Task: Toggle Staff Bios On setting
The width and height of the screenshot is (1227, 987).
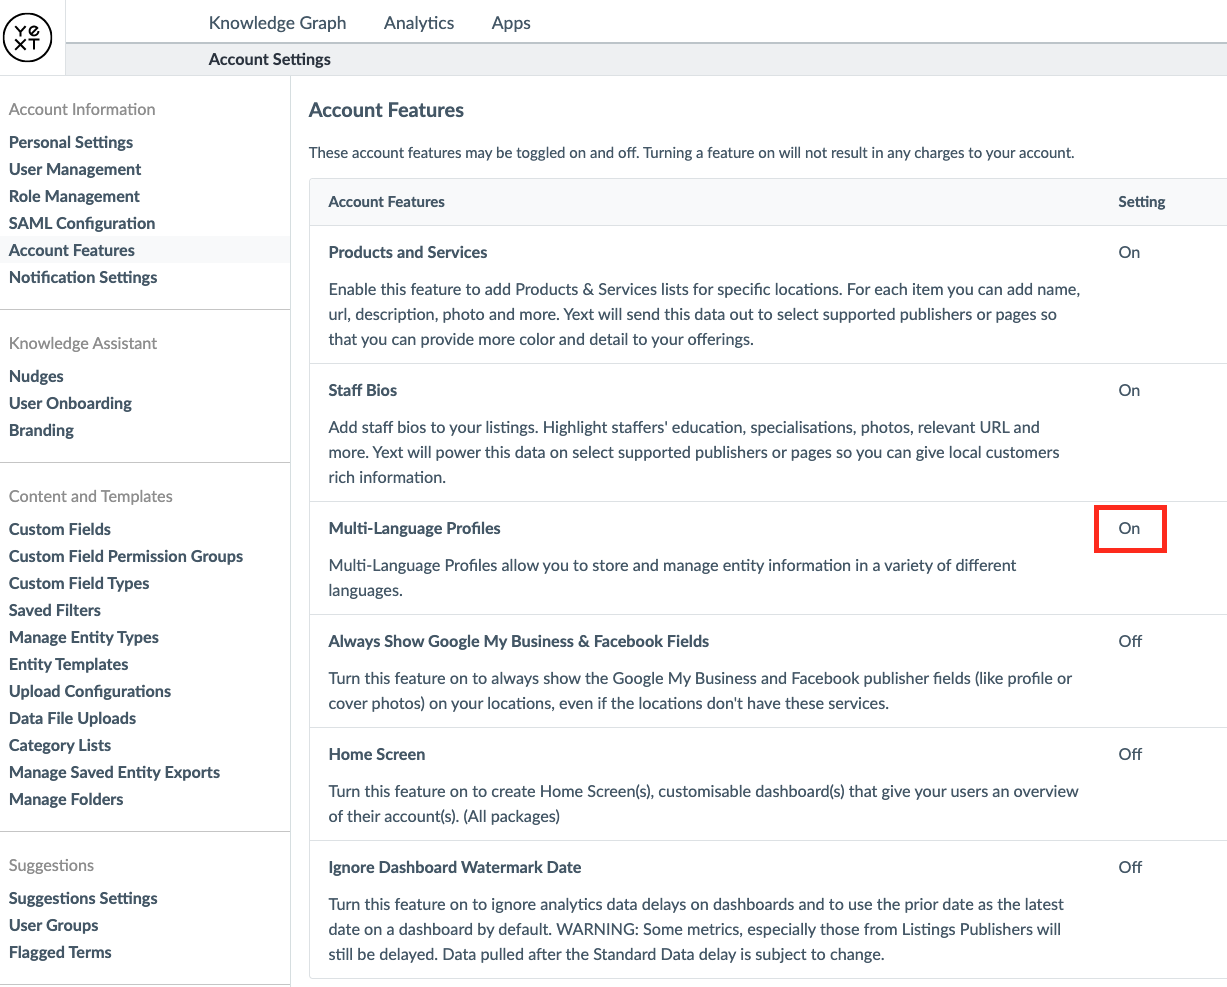Action: click(x=1129, y=390)
